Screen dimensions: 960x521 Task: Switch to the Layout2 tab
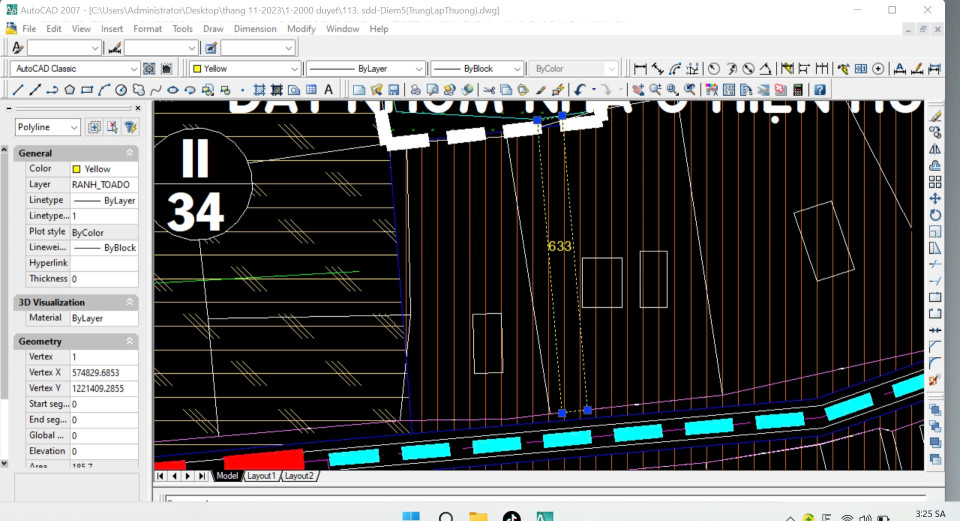tap(299, 476)
